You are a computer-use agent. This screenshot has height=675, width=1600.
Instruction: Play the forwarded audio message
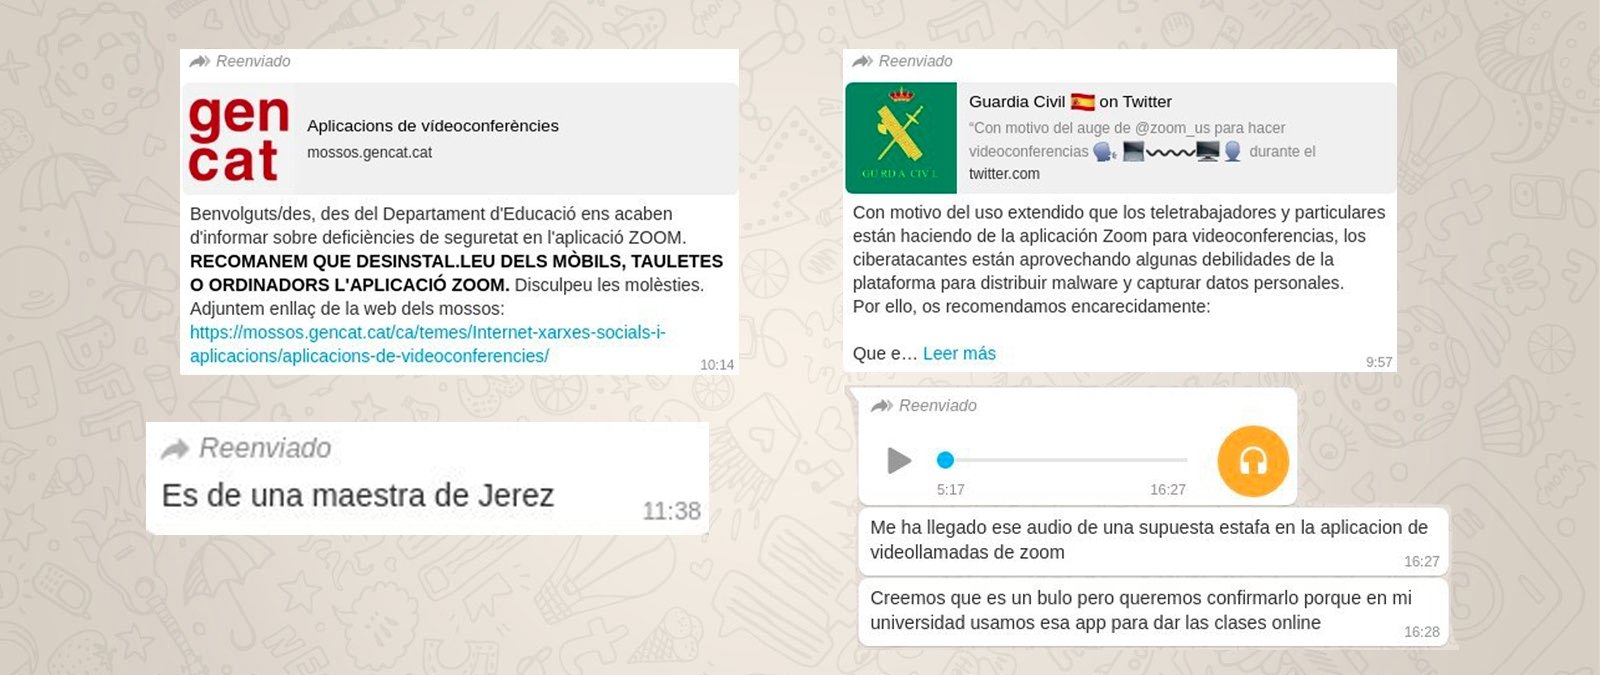pos(899,460)
